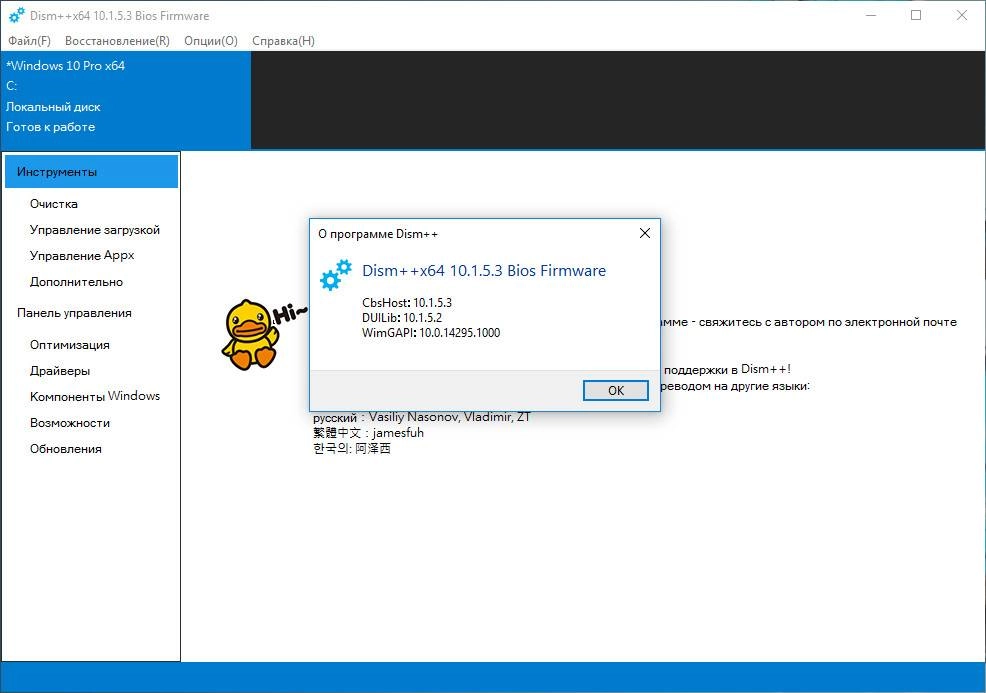Click the 繁體中文 : jamesfuh translator line
The height and width of the screenshot is (693, 986).
368,433
